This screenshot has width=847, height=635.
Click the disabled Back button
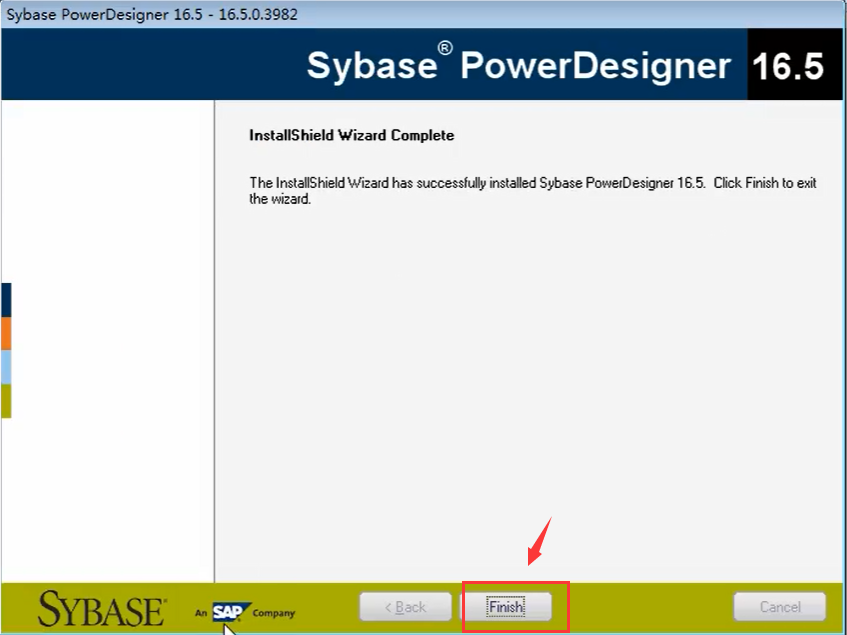tap(405, 607)
